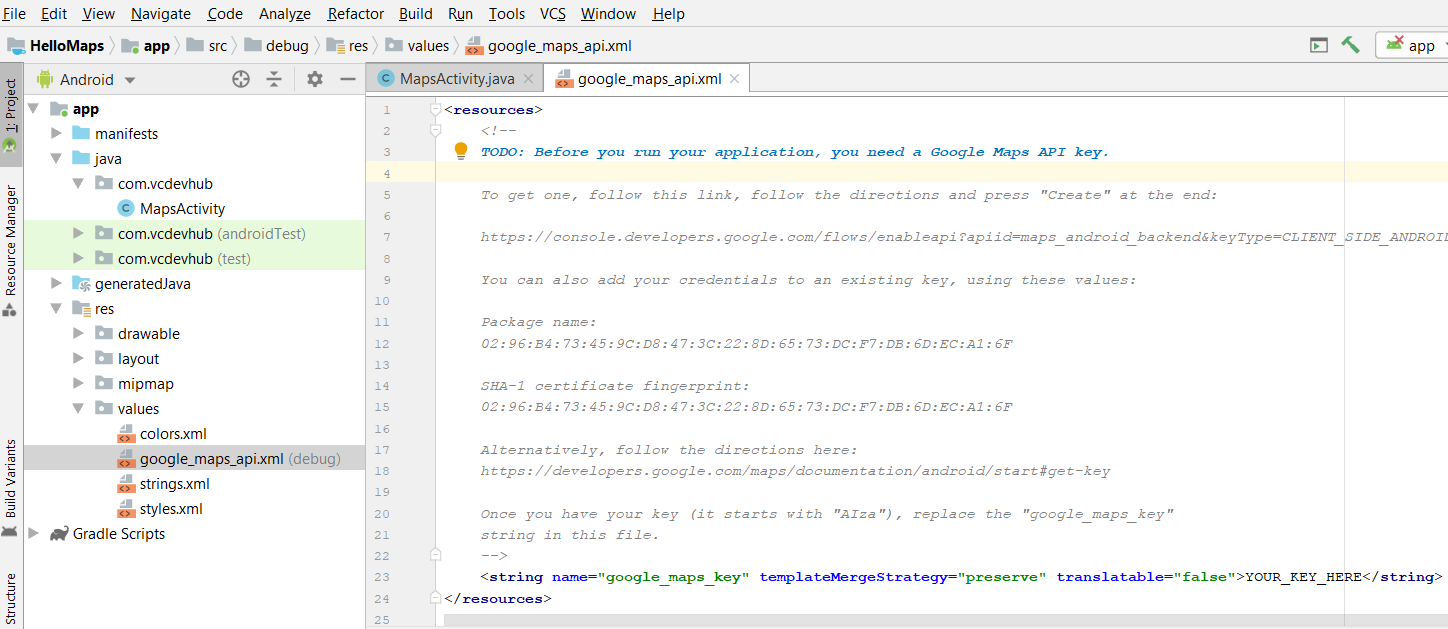Toggle the Build Variants tool window

tap(11, 488)
